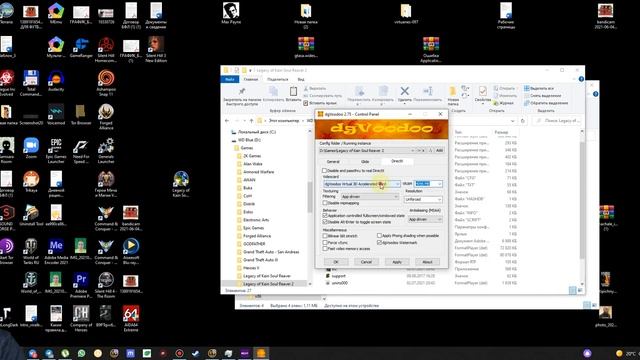
Task: Open the Videocard dropdown in dgVoodoo
Action: click(362, 184)
